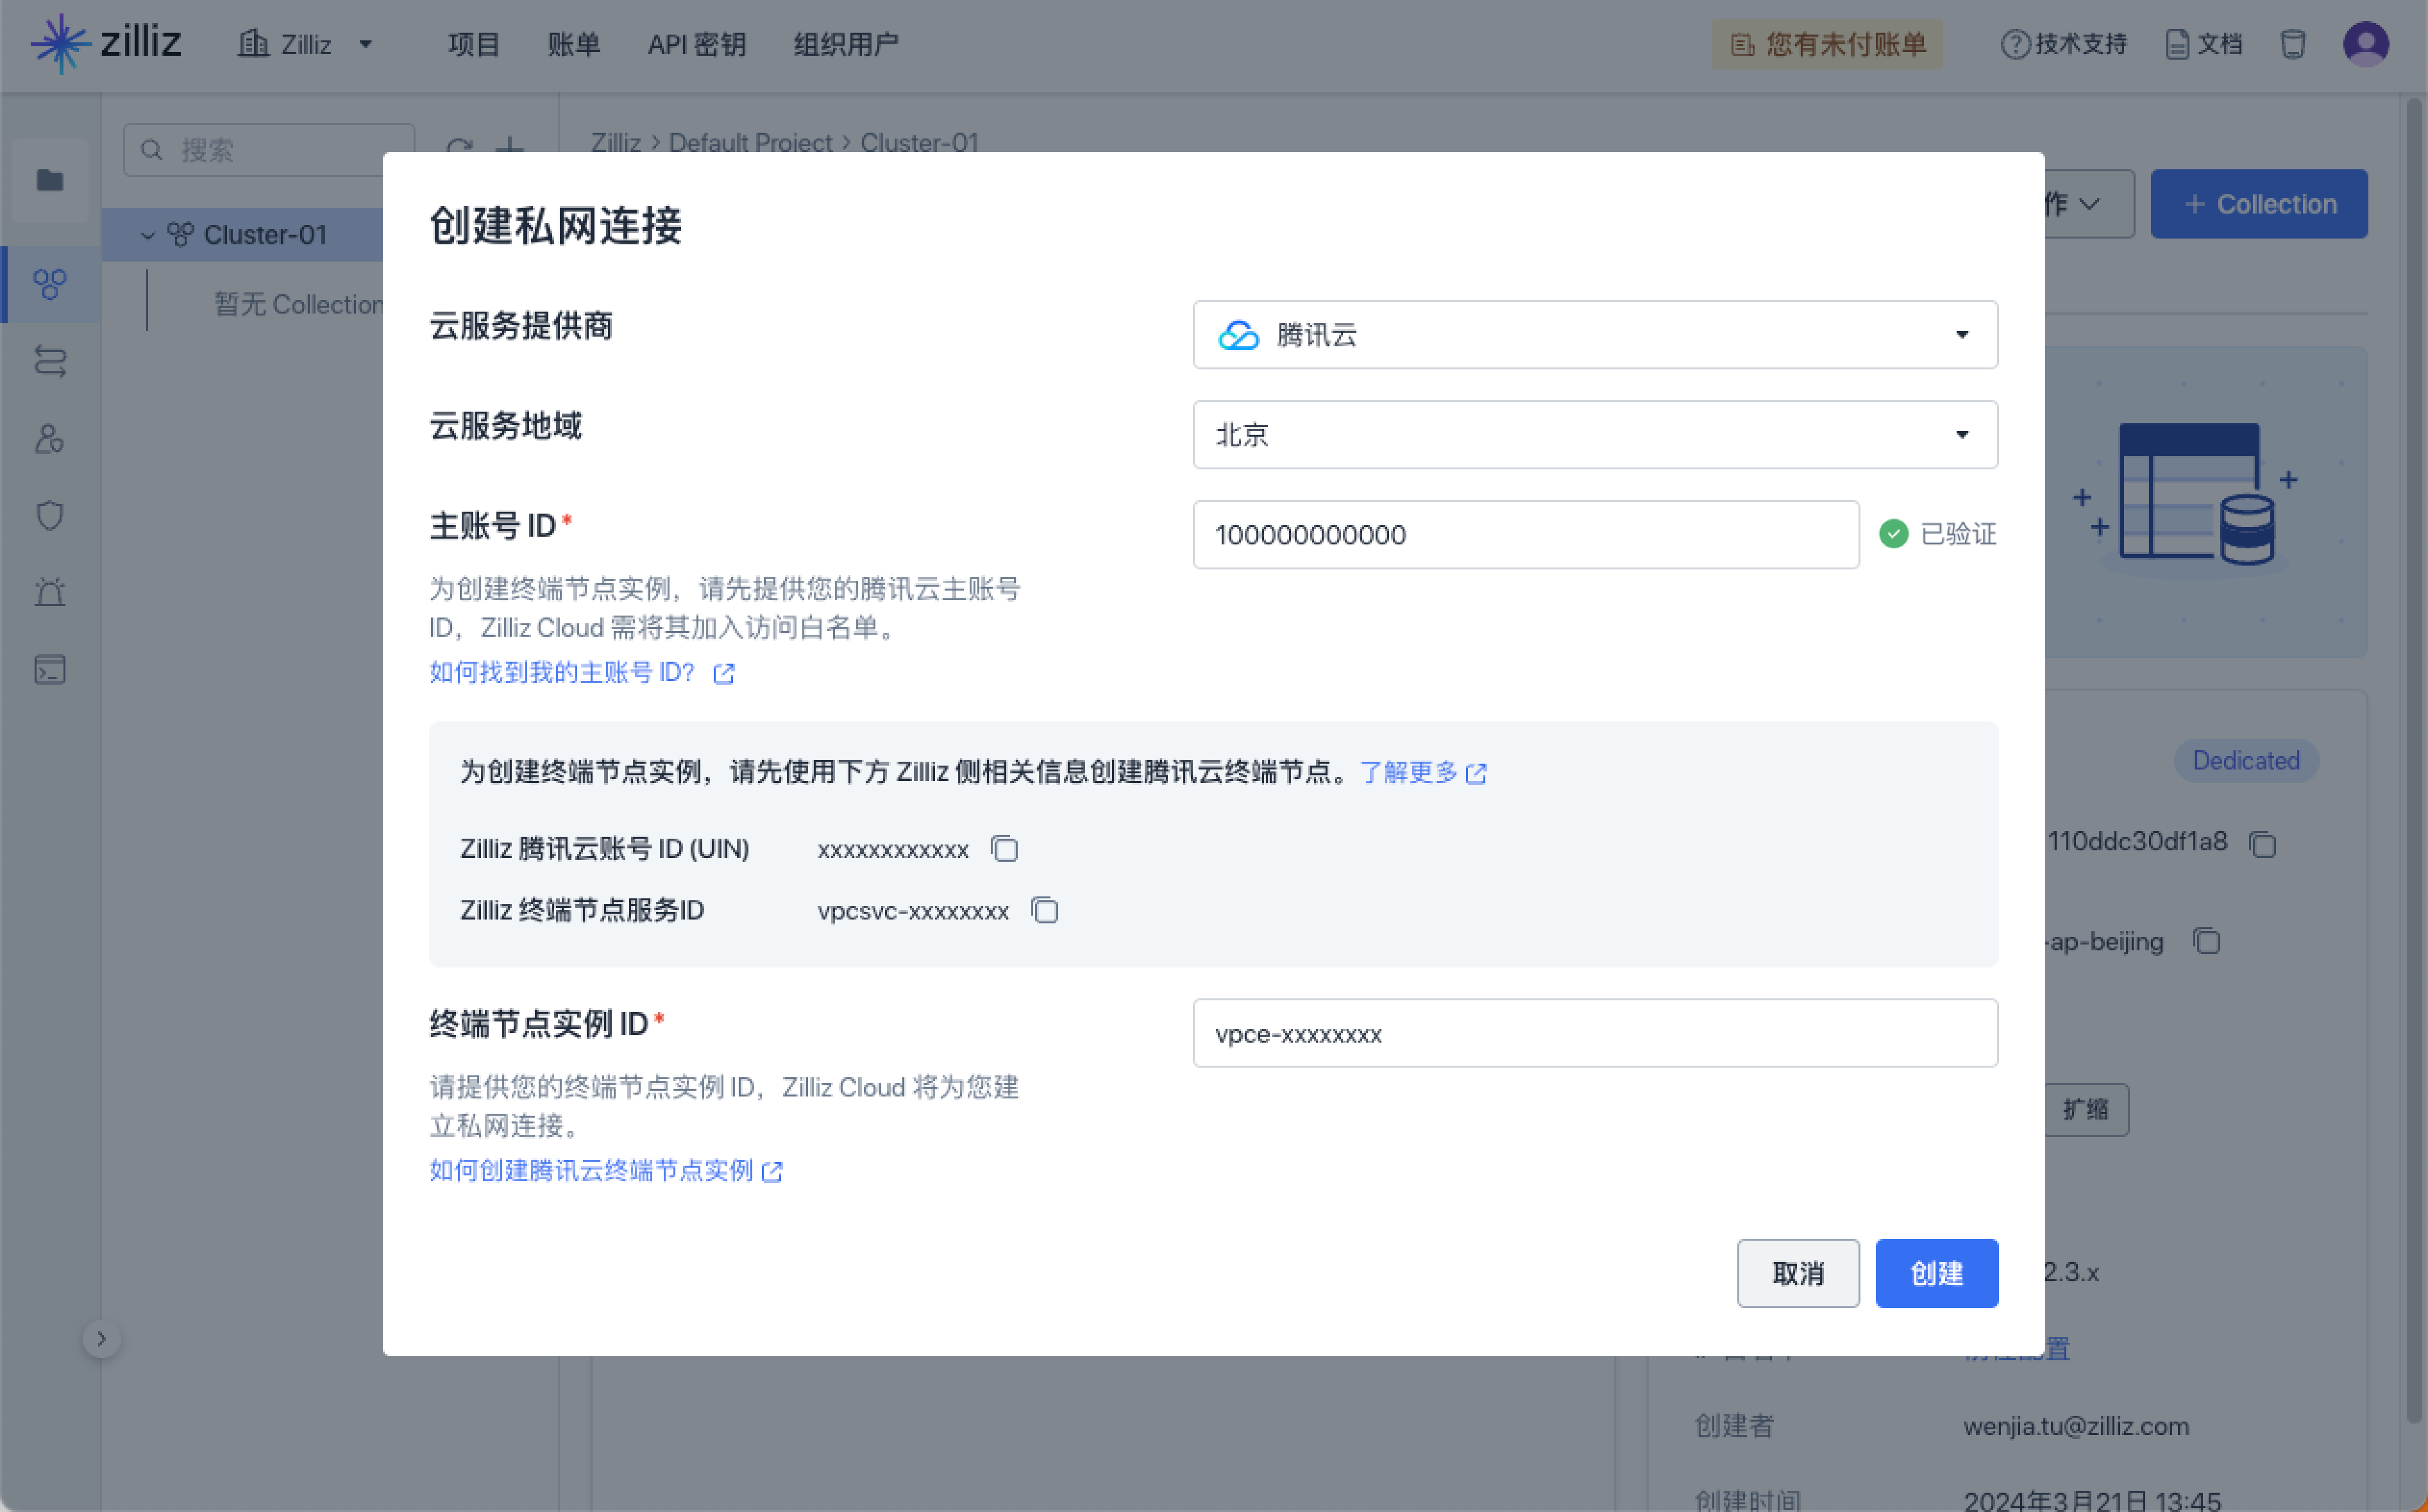2428x1512 pixels.
Task: Open the security shield sidebar icon
Action: [x=50, y=516]
